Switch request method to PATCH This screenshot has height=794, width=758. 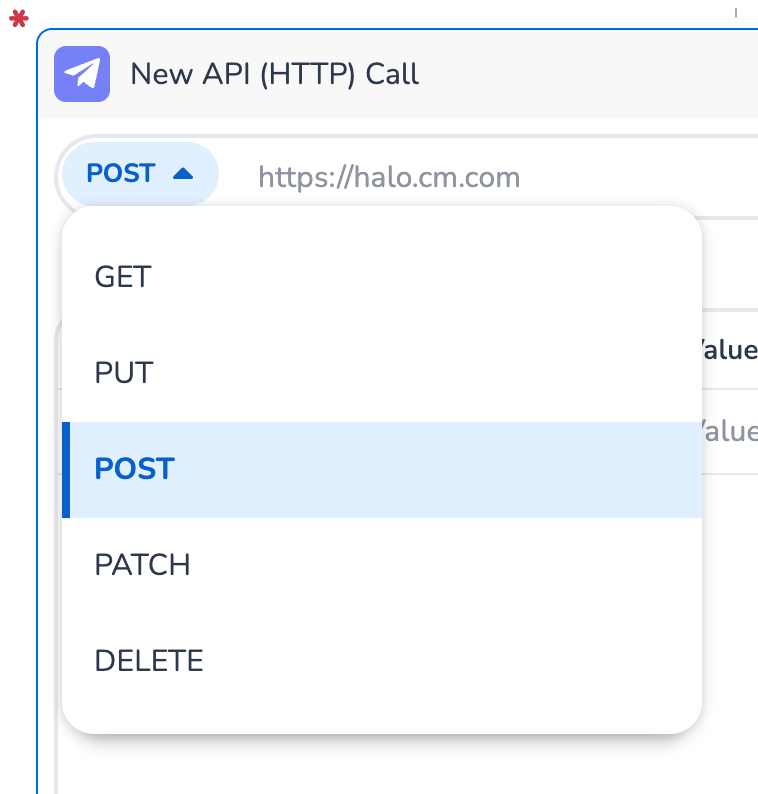coord(142,565)
